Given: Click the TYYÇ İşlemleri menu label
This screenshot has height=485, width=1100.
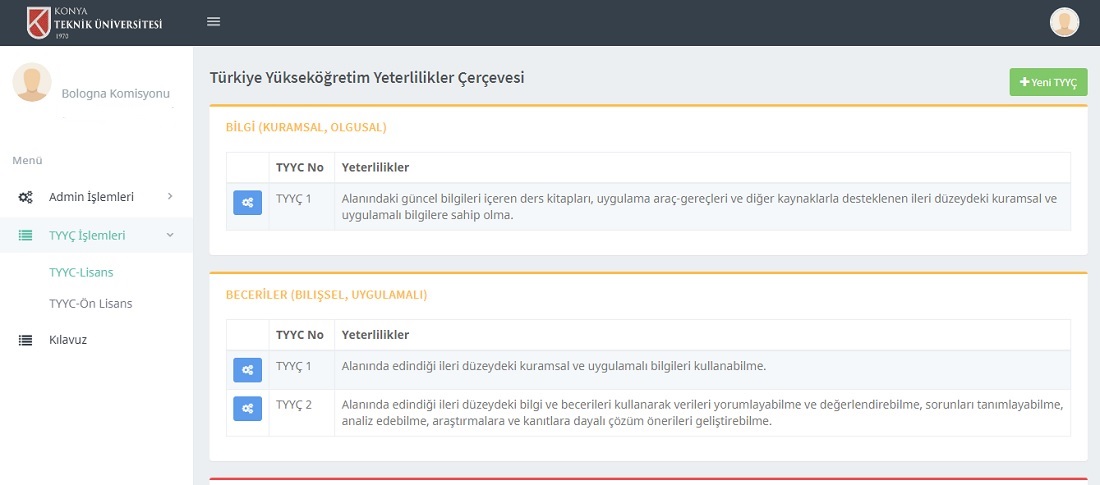Looking at the screenshot, I should tap(87, 236).
